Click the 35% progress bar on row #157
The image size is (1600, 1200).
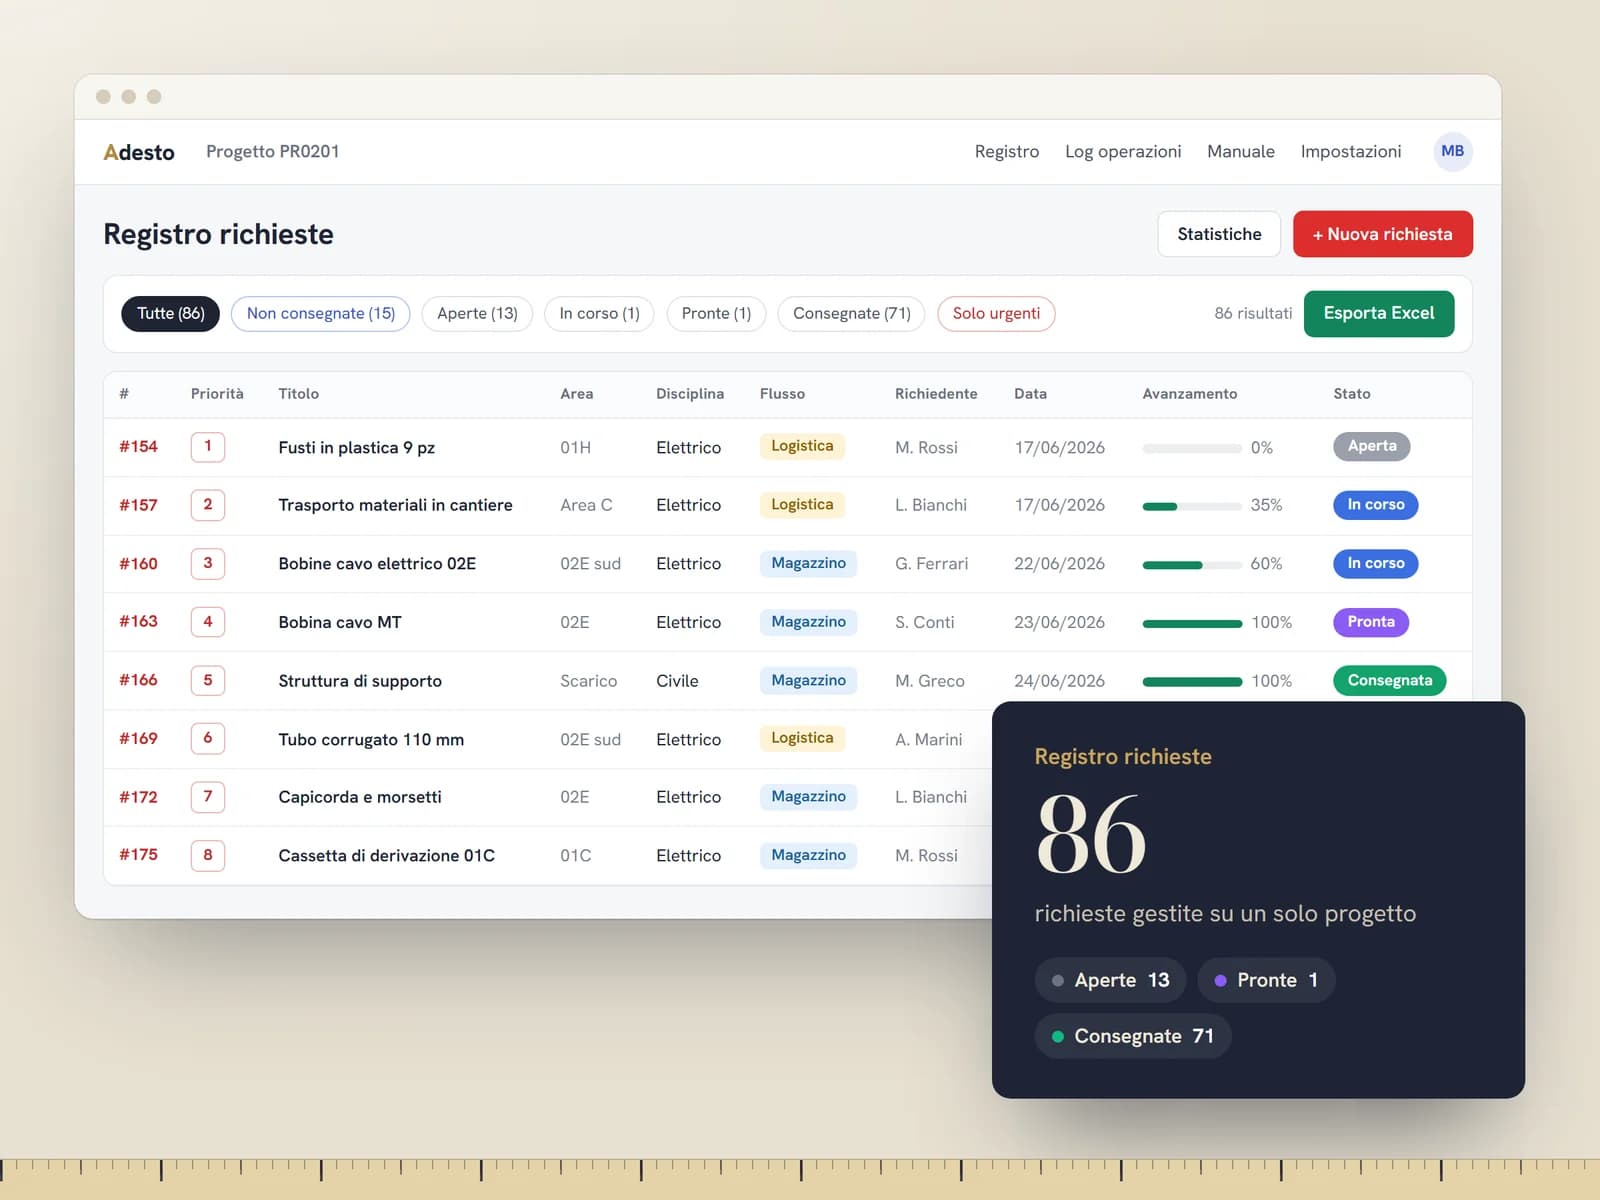click(1192, 506)
